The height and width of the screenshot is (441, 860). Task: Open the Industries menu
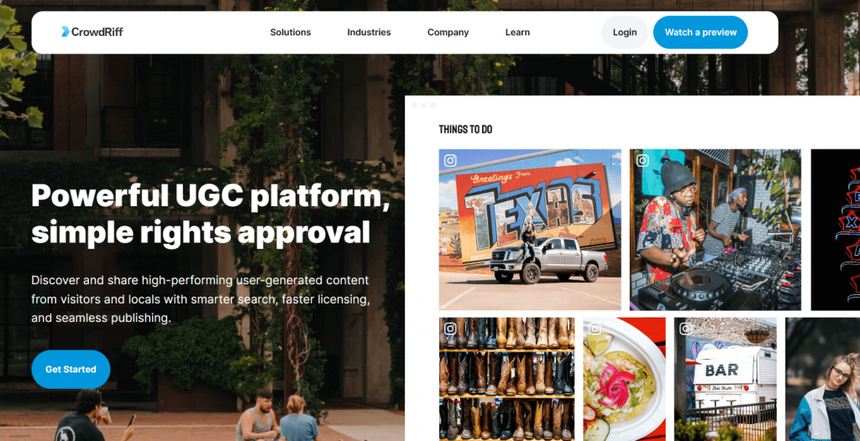369,32
